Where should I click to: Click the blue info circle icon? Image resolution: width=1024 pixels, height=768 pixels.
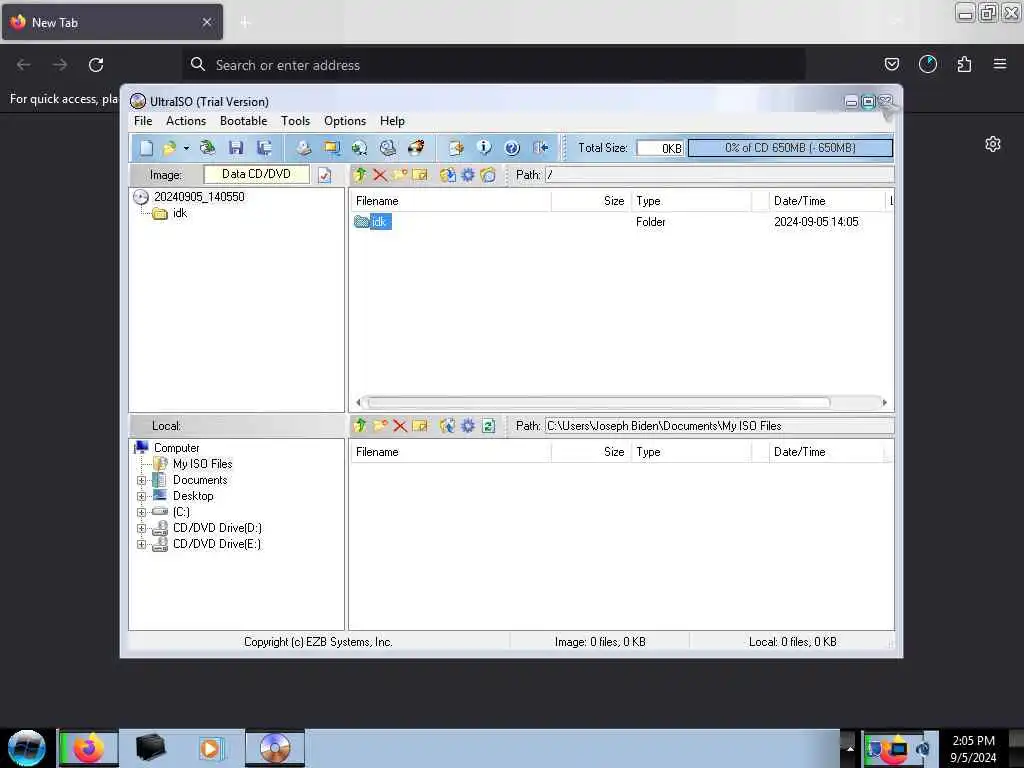point(484,148)
